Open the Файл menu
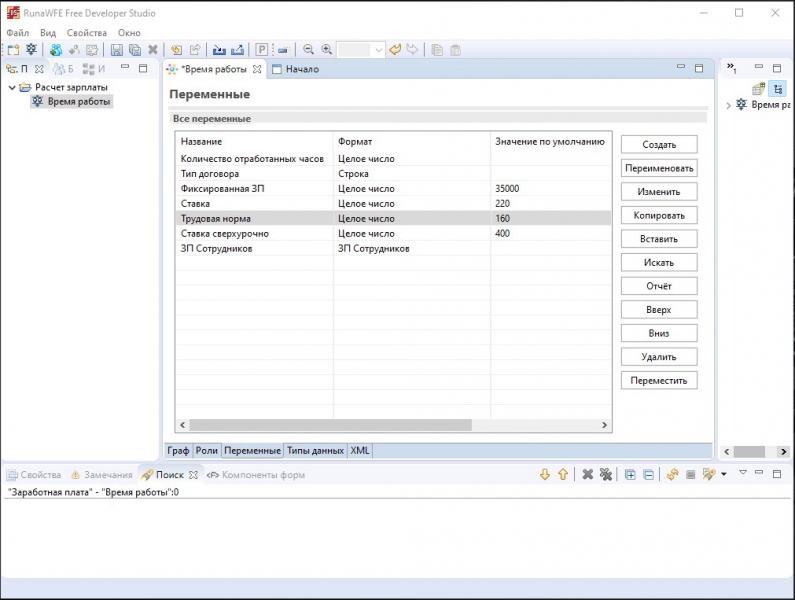The image size is (795, 600). (17, 33)
